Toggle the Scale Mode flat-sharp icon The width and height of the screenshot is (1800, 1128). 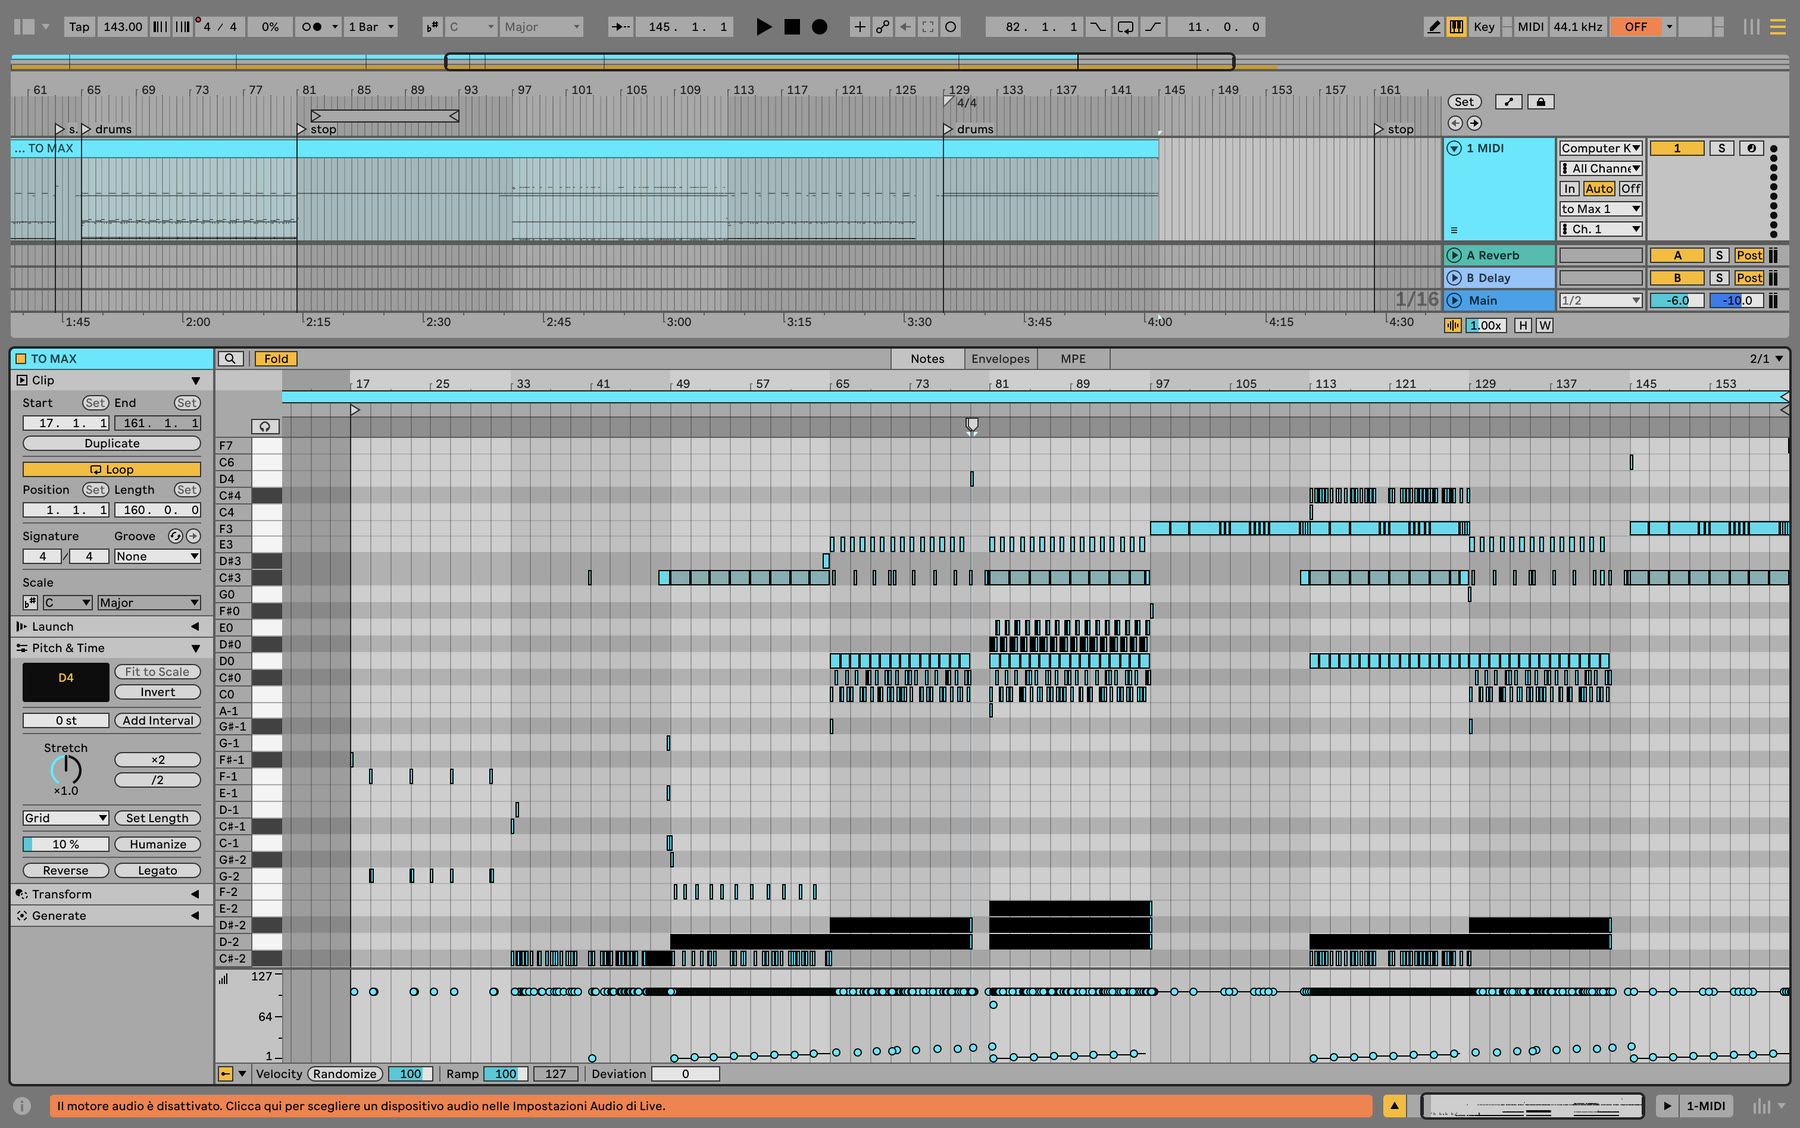[432, 27]
